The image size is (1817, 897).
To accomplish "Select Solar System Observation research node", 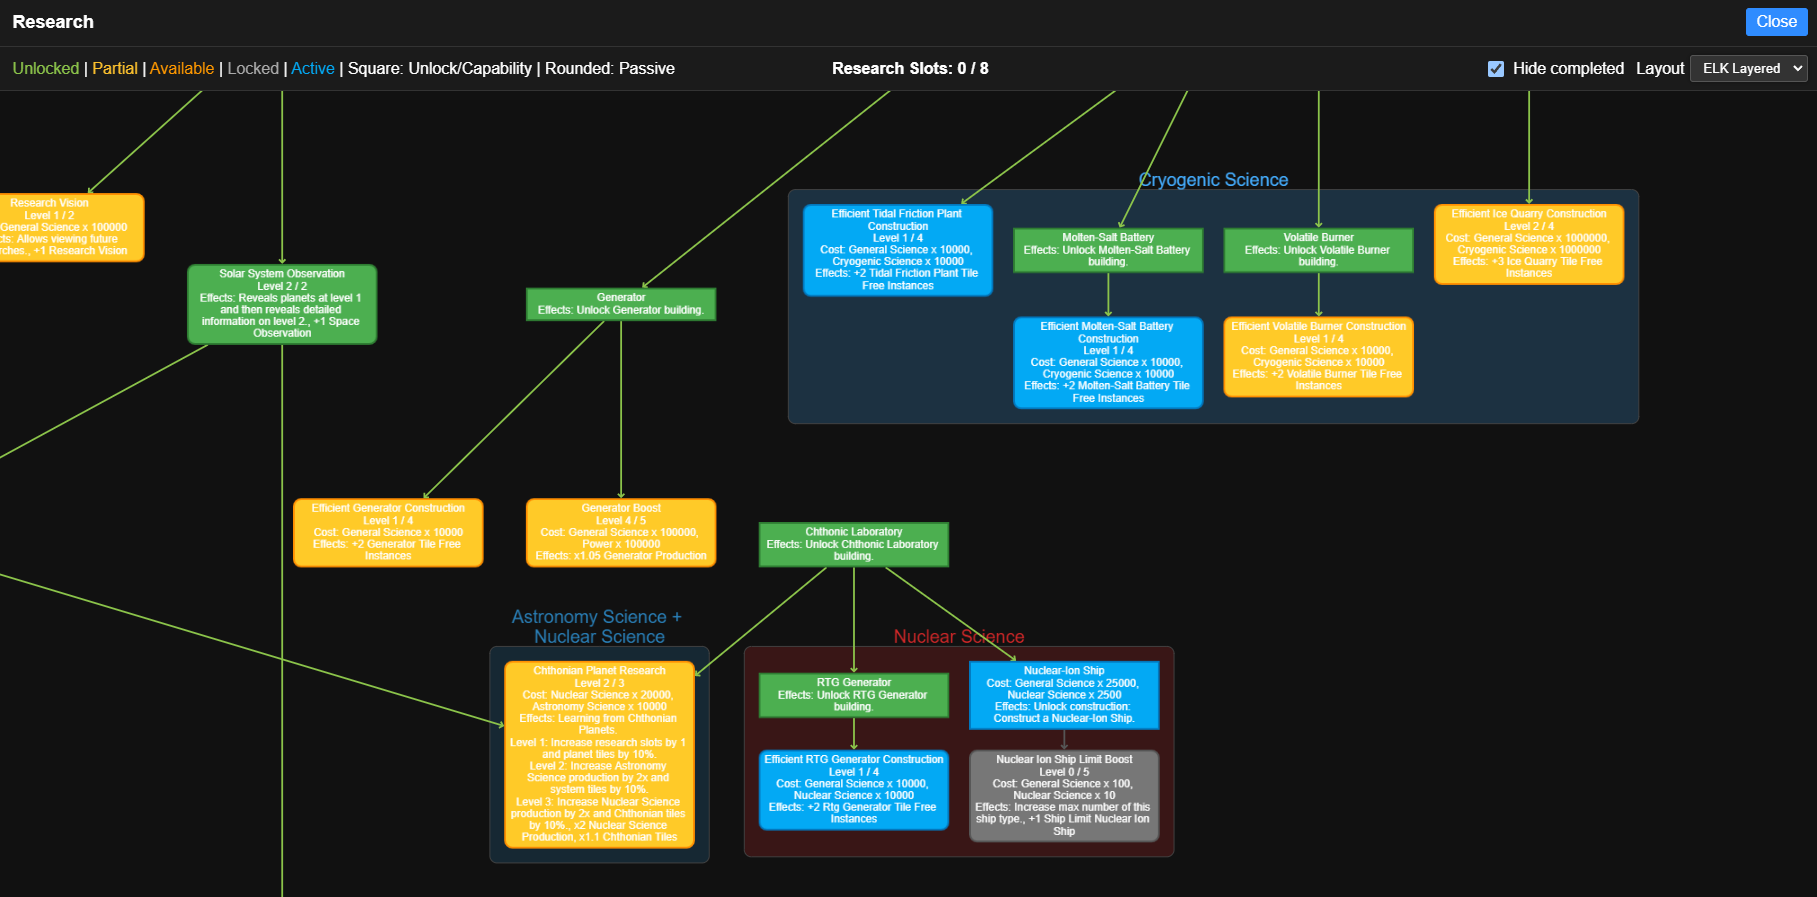I will tap(282, 304).
